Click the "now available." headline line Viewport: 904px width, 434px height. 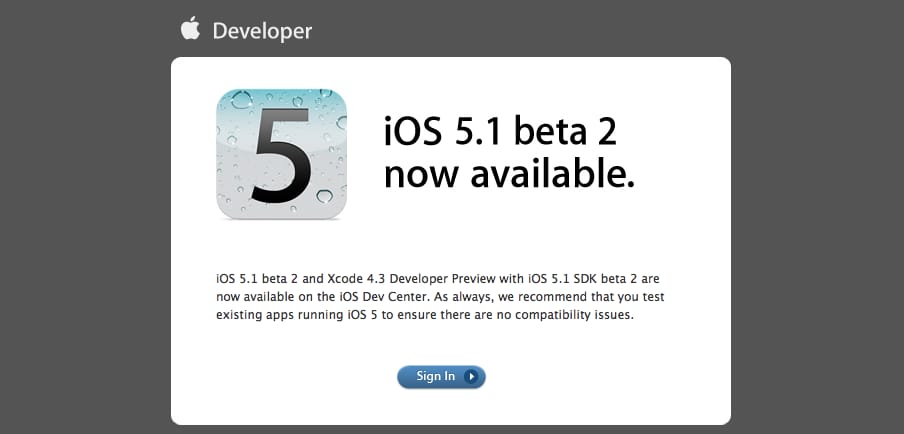(x=509, y=175)
